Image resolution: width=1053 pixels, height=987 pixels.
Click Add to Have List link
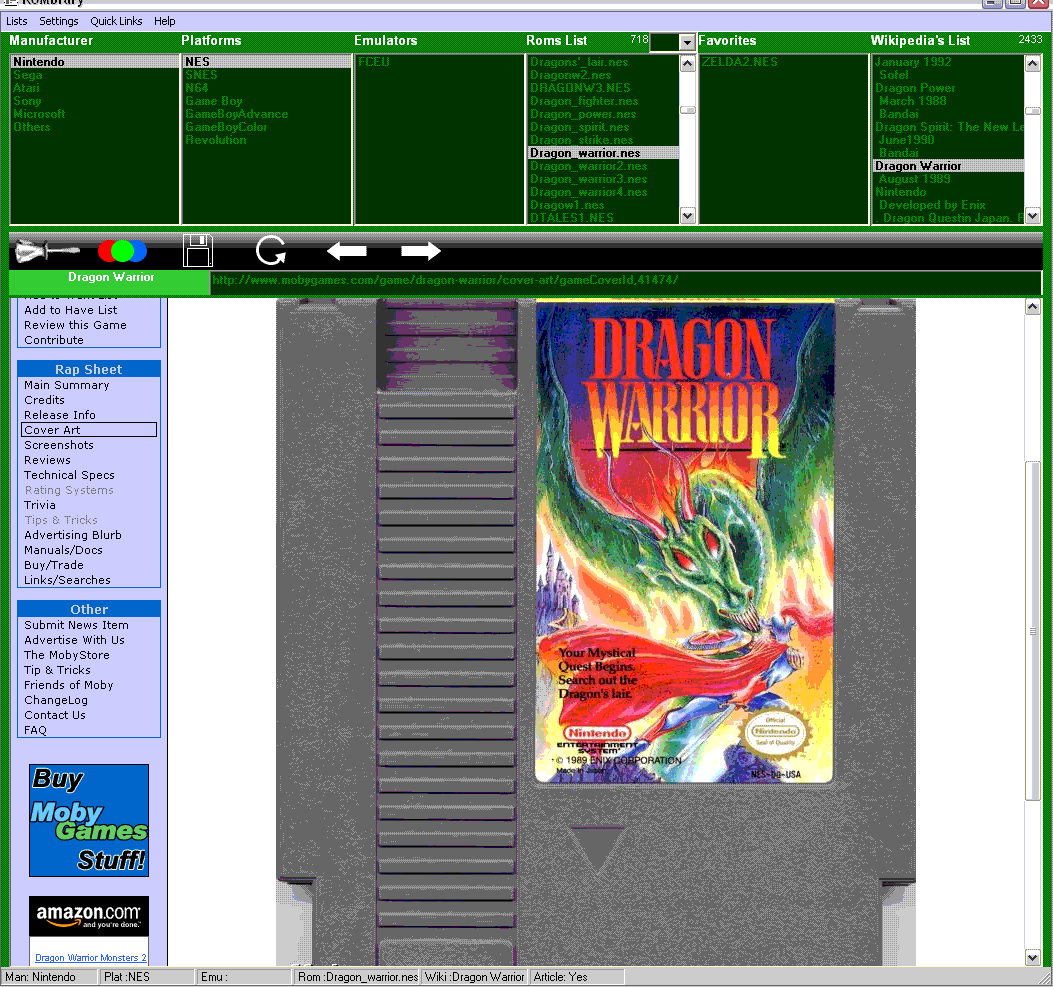coord(71,310)
